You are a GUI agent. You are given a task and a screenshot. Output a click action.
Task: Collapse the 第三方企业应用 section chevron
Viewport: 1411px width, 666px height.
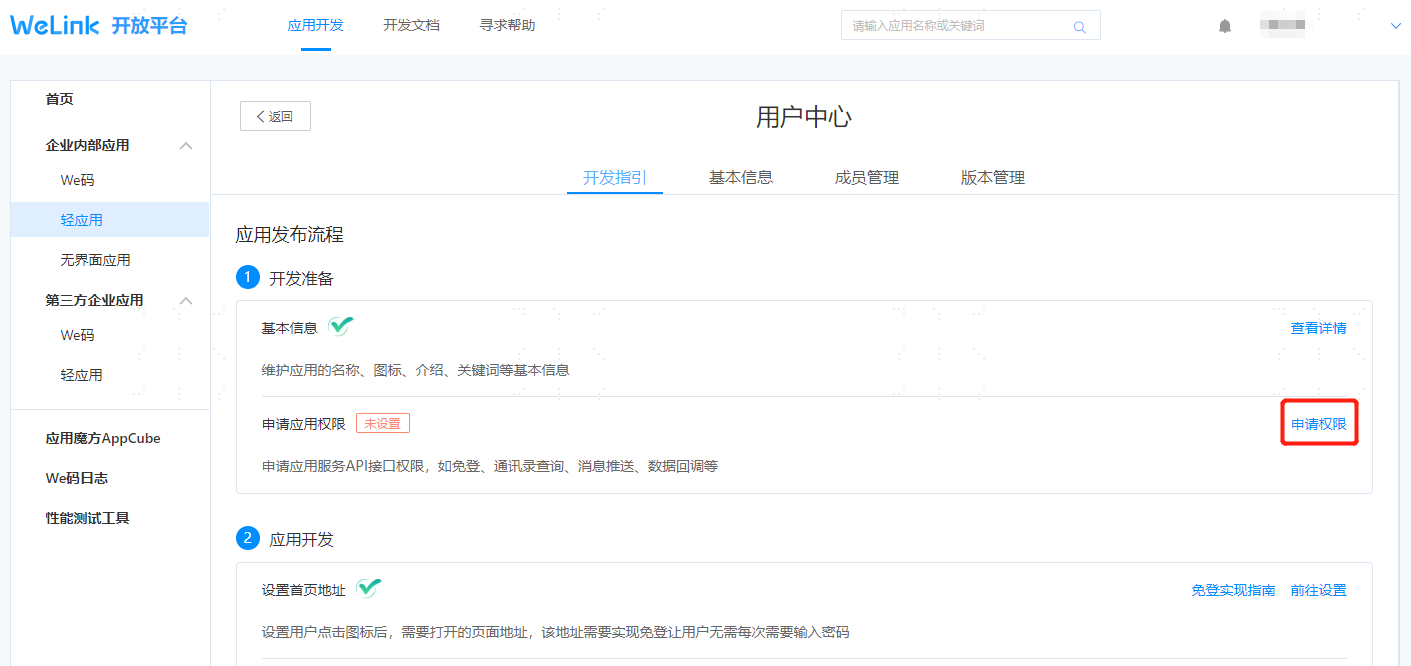coord(186,301)
